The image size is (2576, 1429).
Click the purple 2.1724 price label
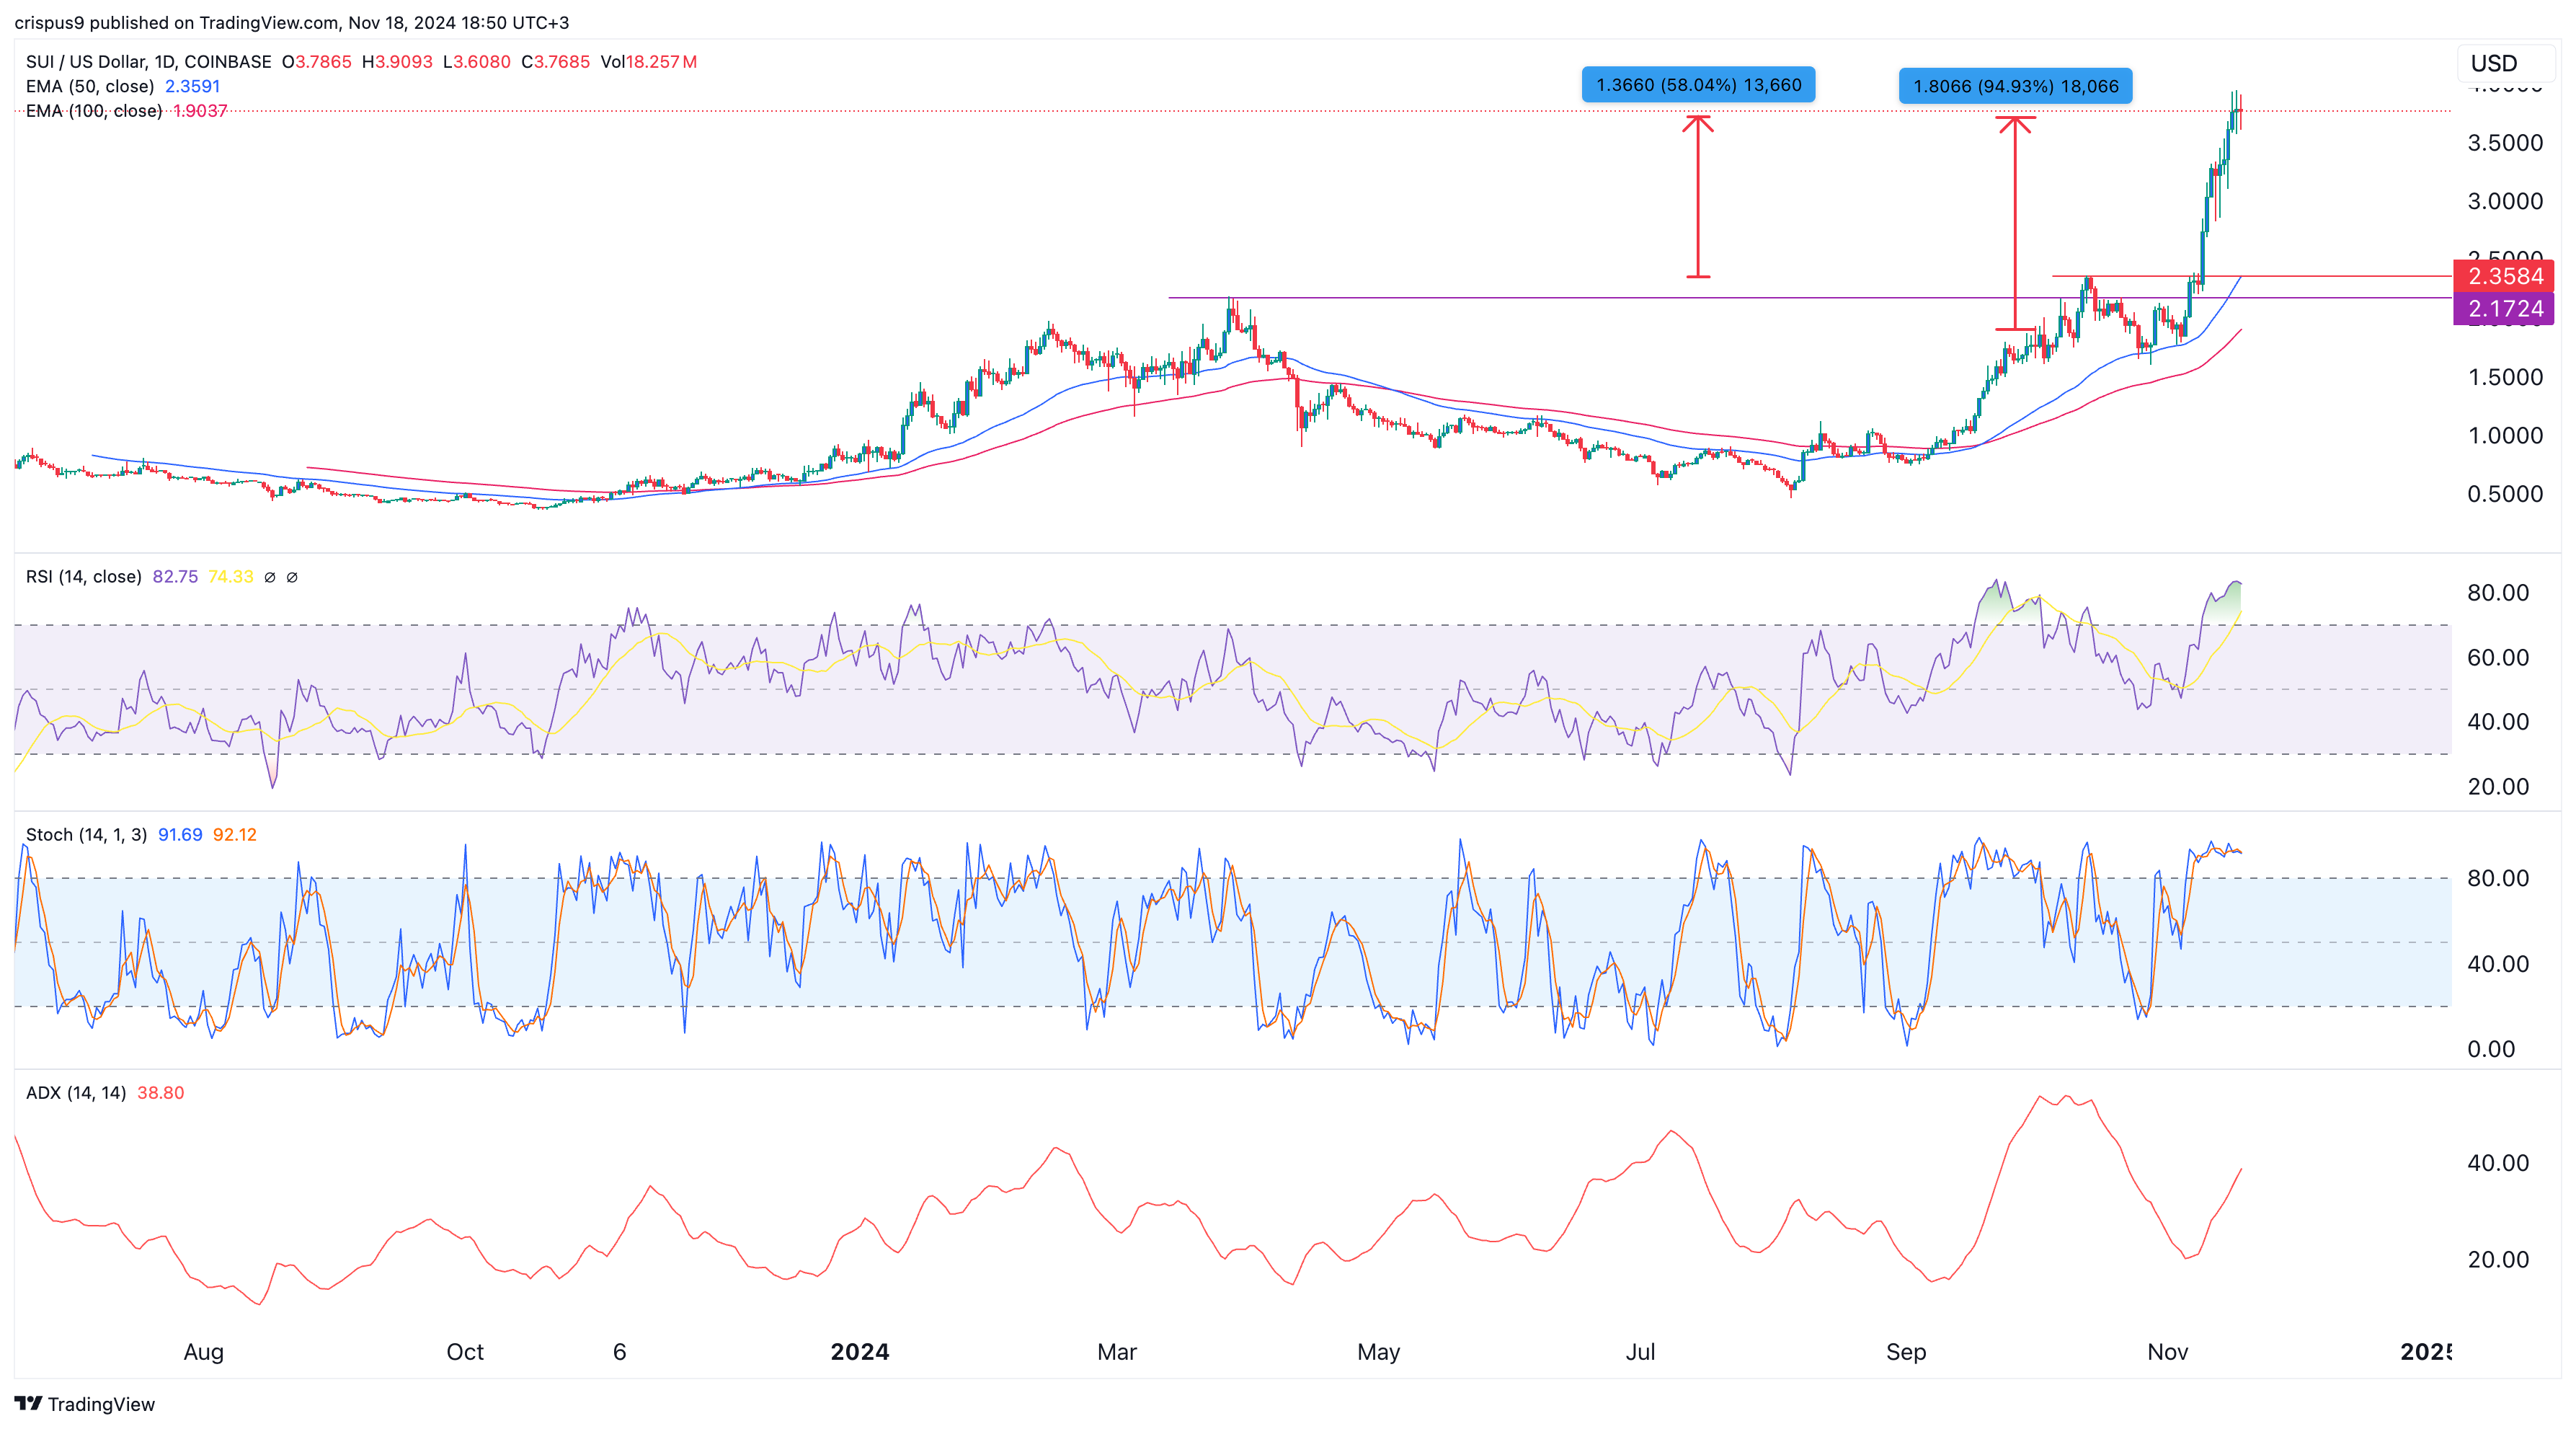pos(2504,309)
